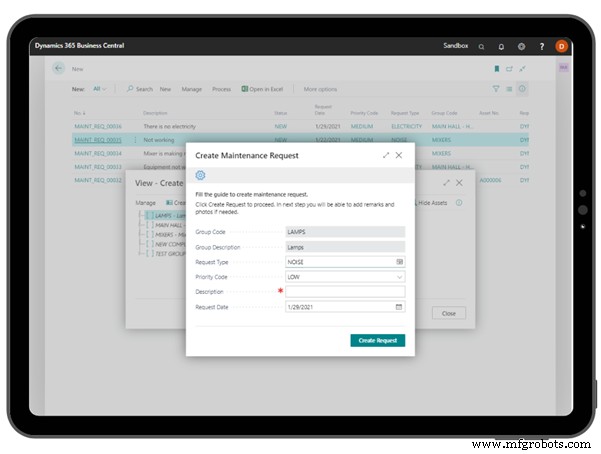Open the notifications bell in top bar
The image size is (601, 454).
pos(501,46)
